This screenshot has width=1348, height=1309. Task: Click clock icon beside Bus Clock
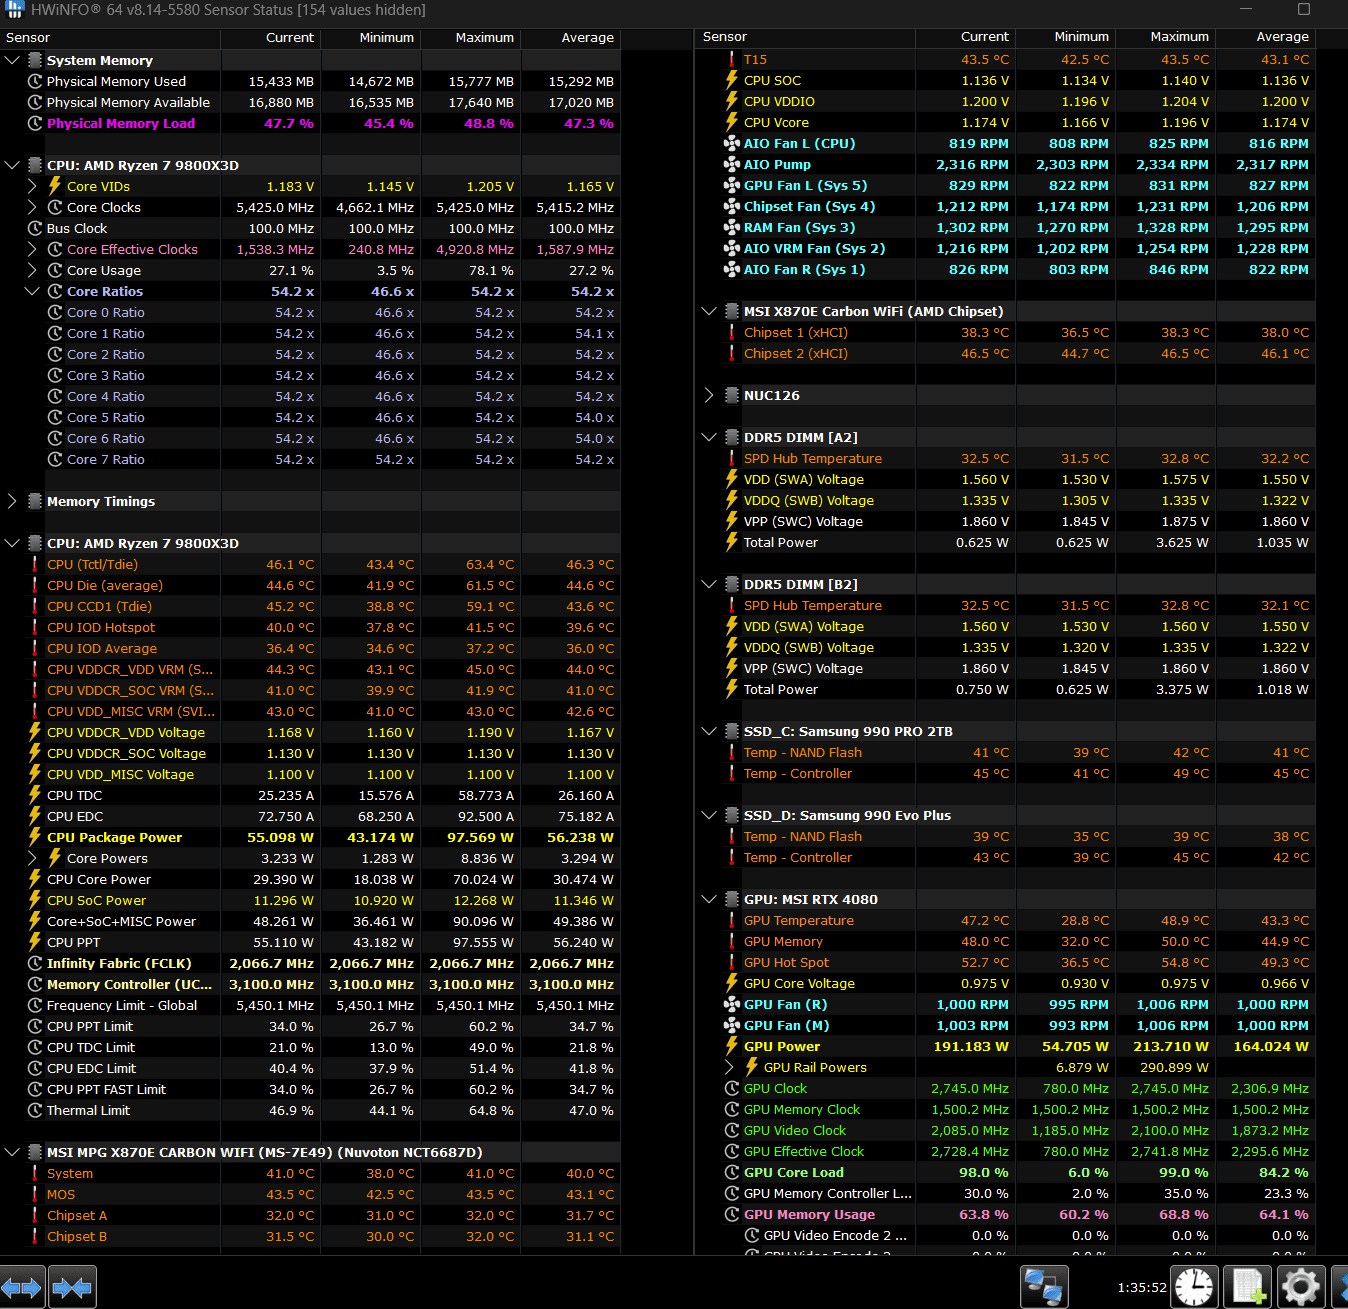(x=35, y=228)
